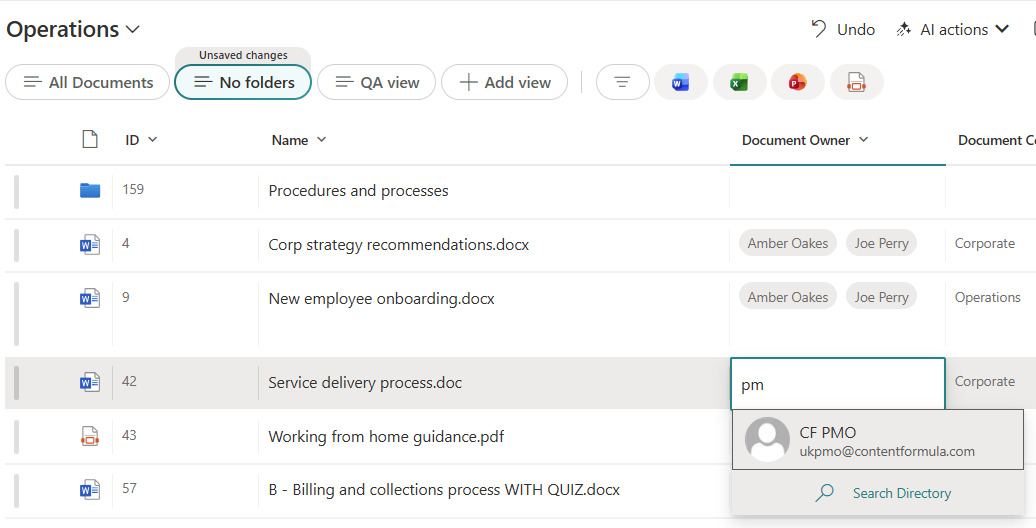Click the AI actions sparkle icon
1036x528 pixels.
tap(903, 30)
